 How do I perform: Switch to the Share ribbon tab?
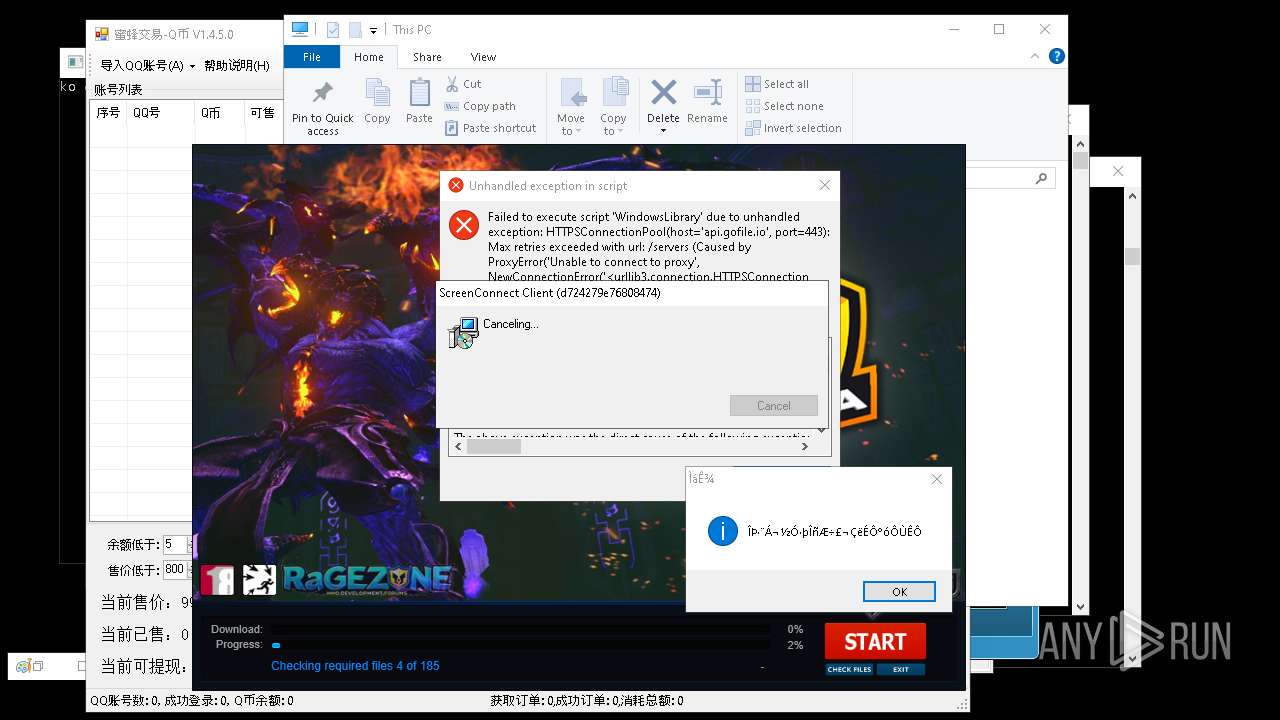coord(427,57)
